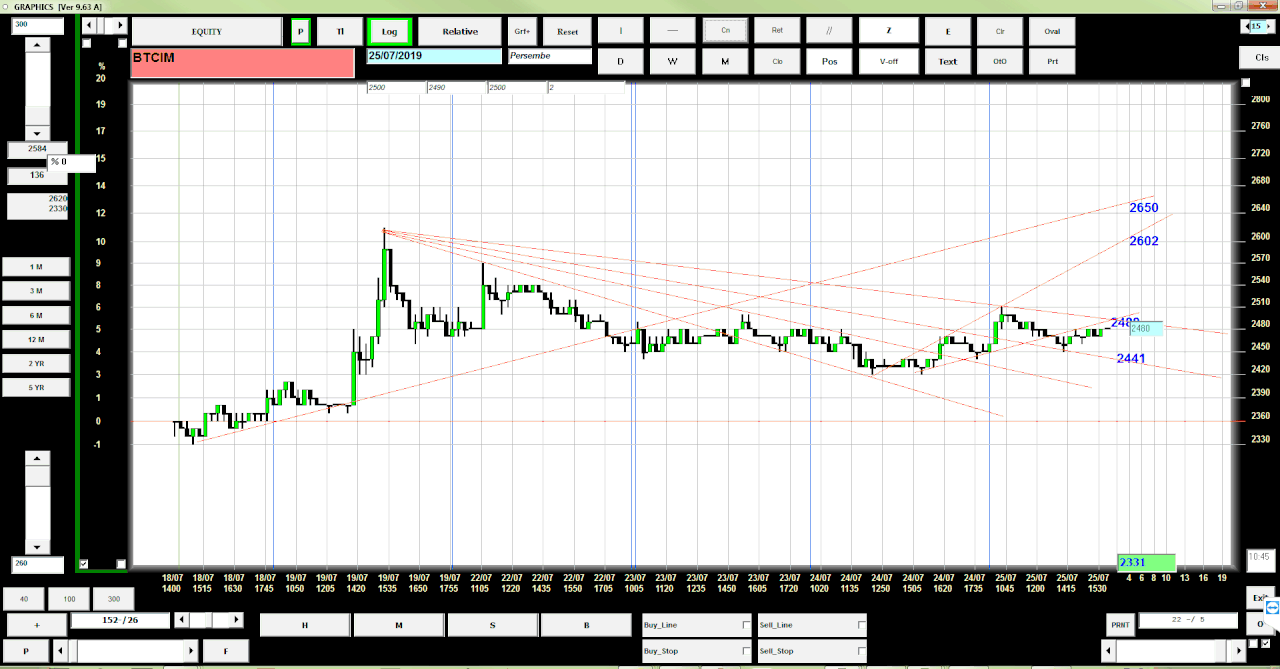Select the vertical line 'I' drawing tool
The width and height of the screenshot is (1280, 669).
(x=621, y=31)
